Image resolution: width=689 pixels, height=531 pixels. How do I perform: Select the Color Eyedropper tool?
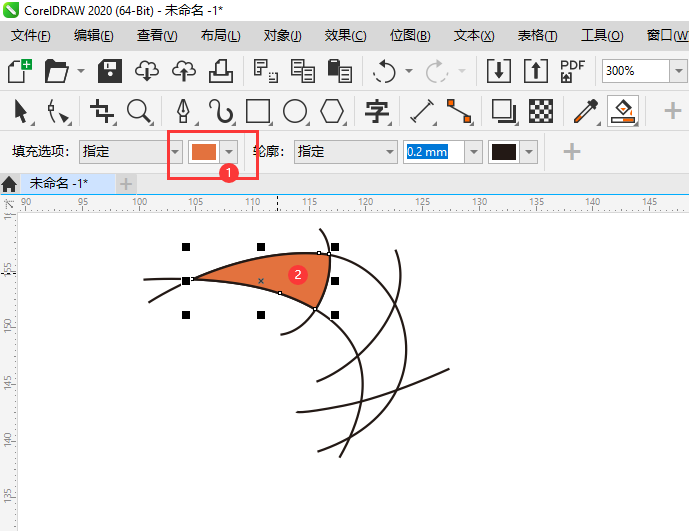[x=586, y=111]
